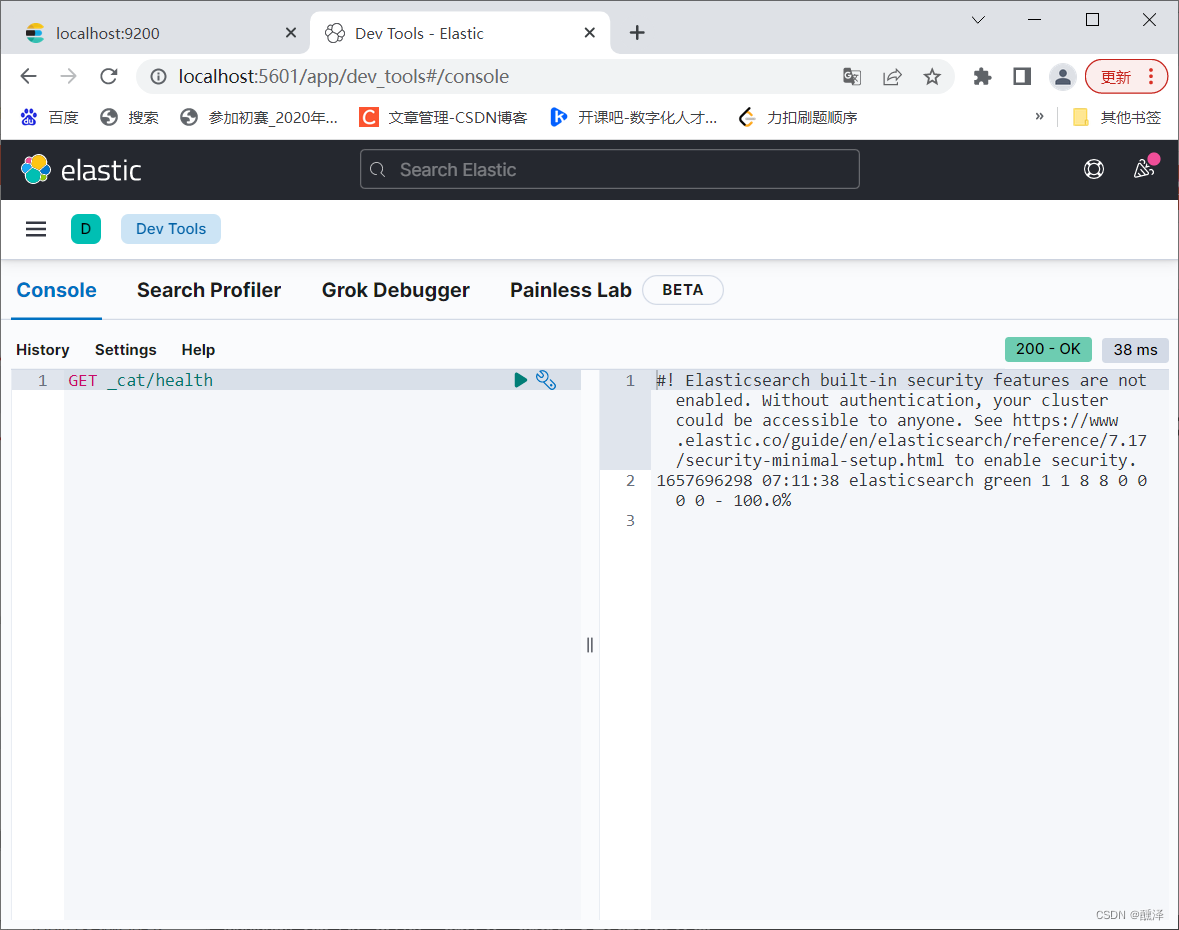
Task: Translate this page icon
Action: [x=851, y=76]
